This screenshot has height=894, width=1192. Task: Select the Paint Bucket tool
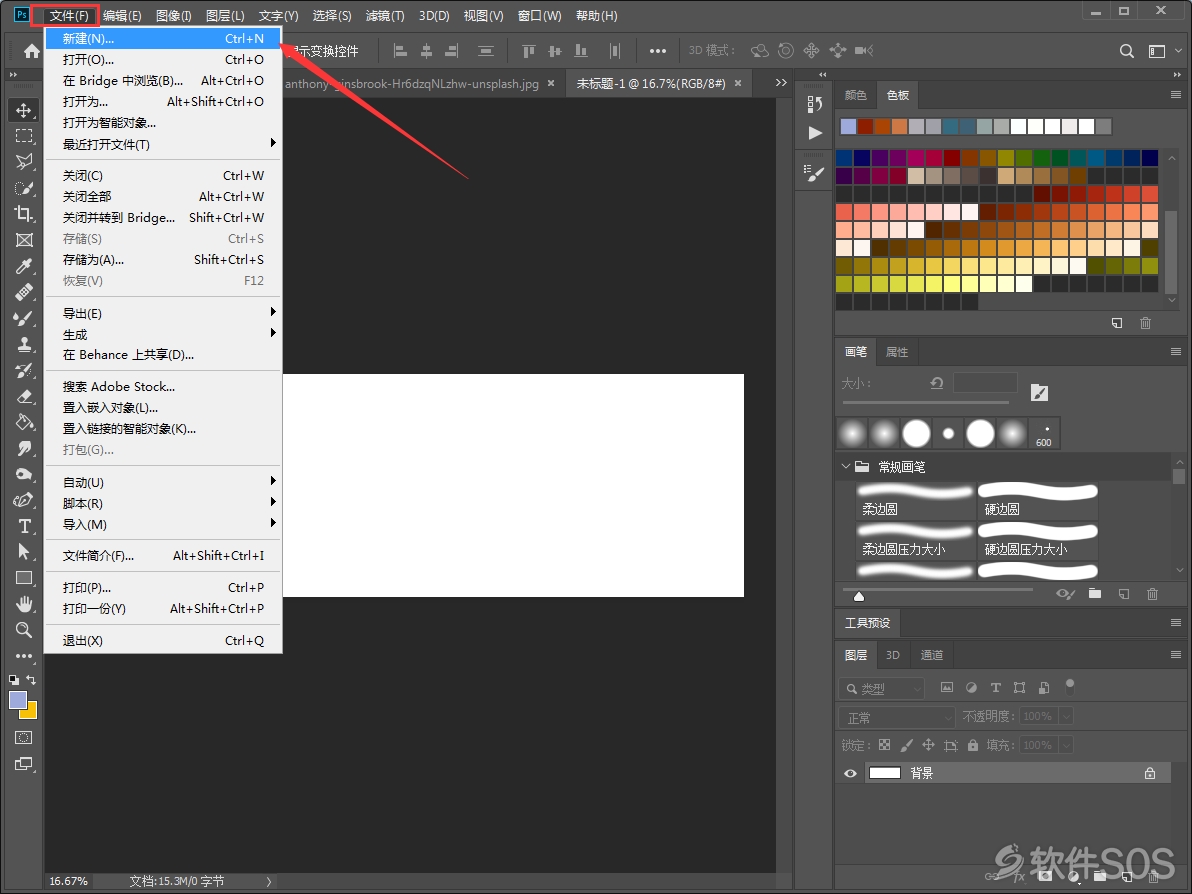[x=24, y=422]
